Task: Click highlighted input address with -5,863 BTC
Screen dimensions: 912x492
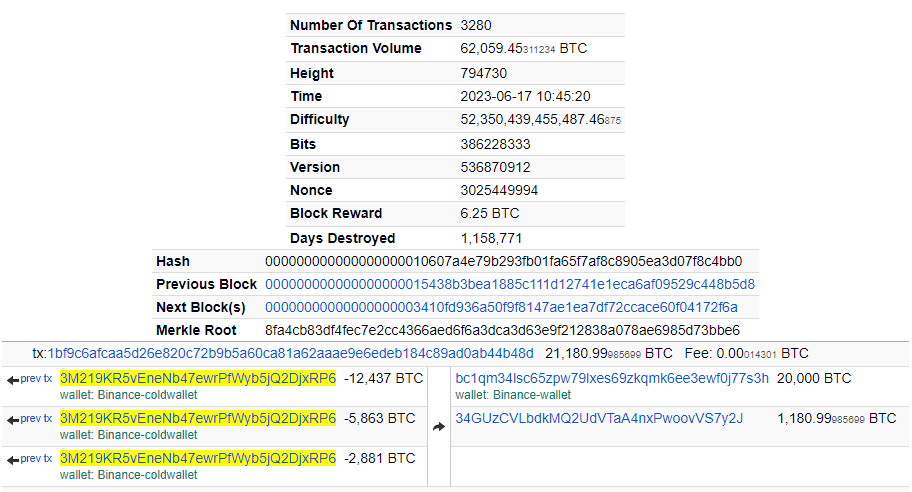Action: click(x=198, y=418)
